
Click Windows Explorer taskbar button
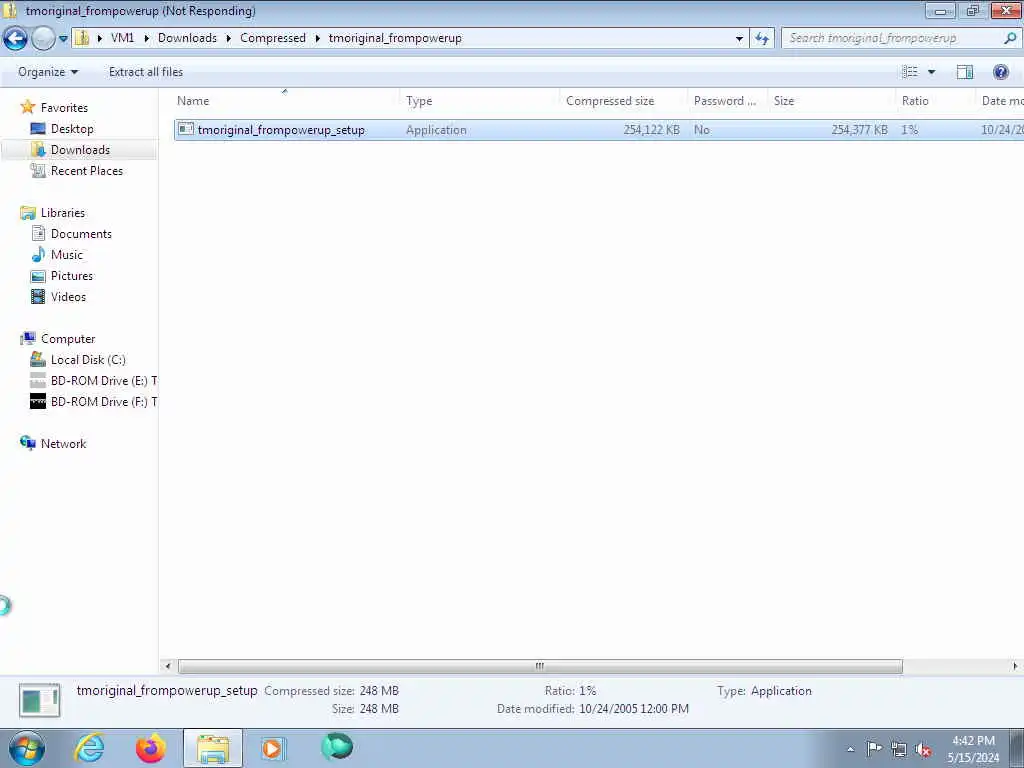tap(213, 748)
